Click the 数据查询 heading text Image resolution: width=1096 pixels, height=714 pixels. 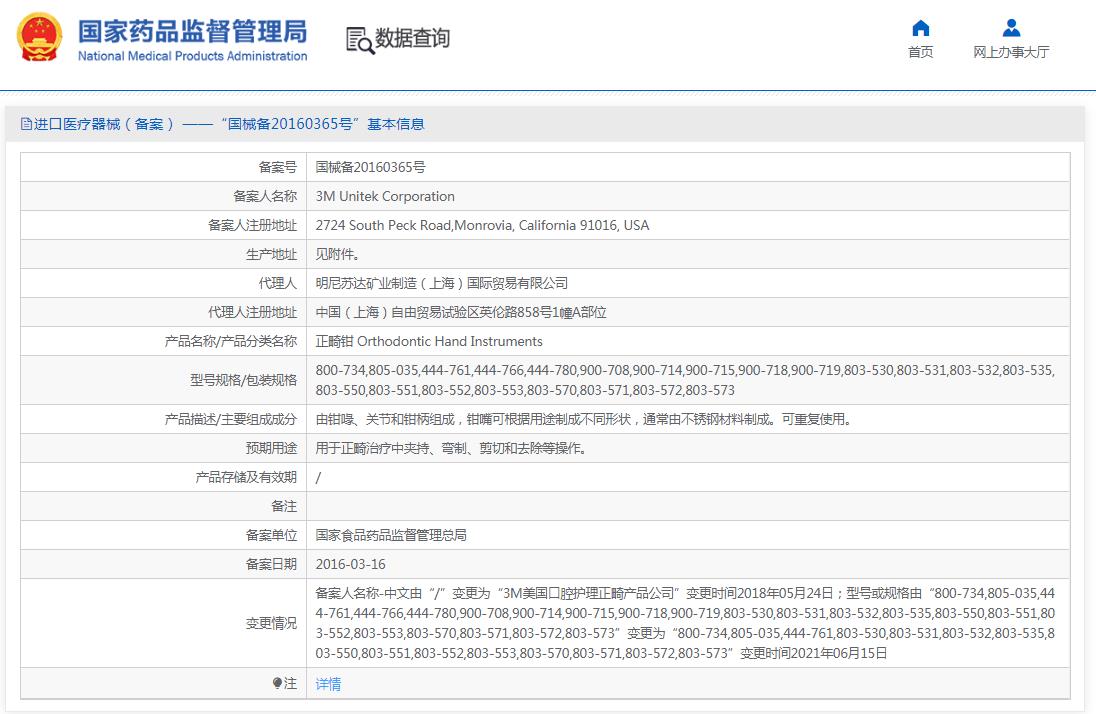pyautogui.click(x=412, y=38)
